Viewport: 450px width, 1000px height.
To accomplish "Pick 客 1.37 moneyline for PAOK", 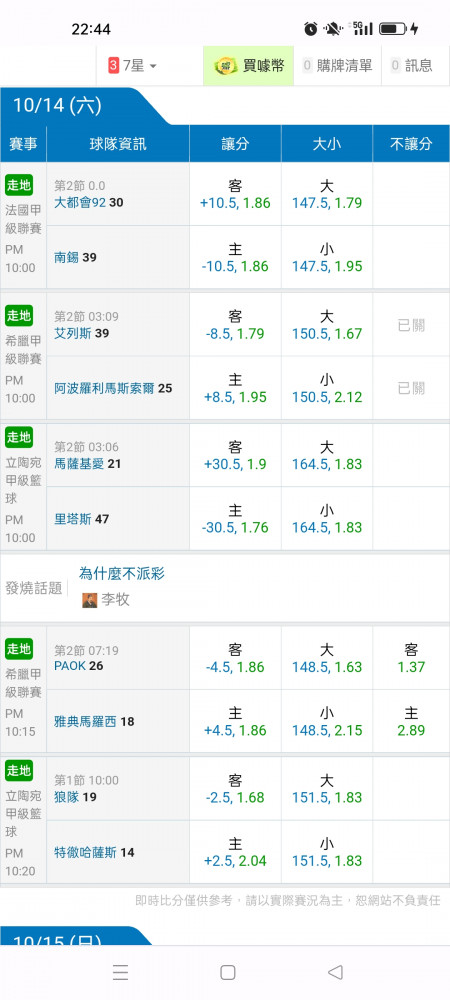I will coord(411,658).
